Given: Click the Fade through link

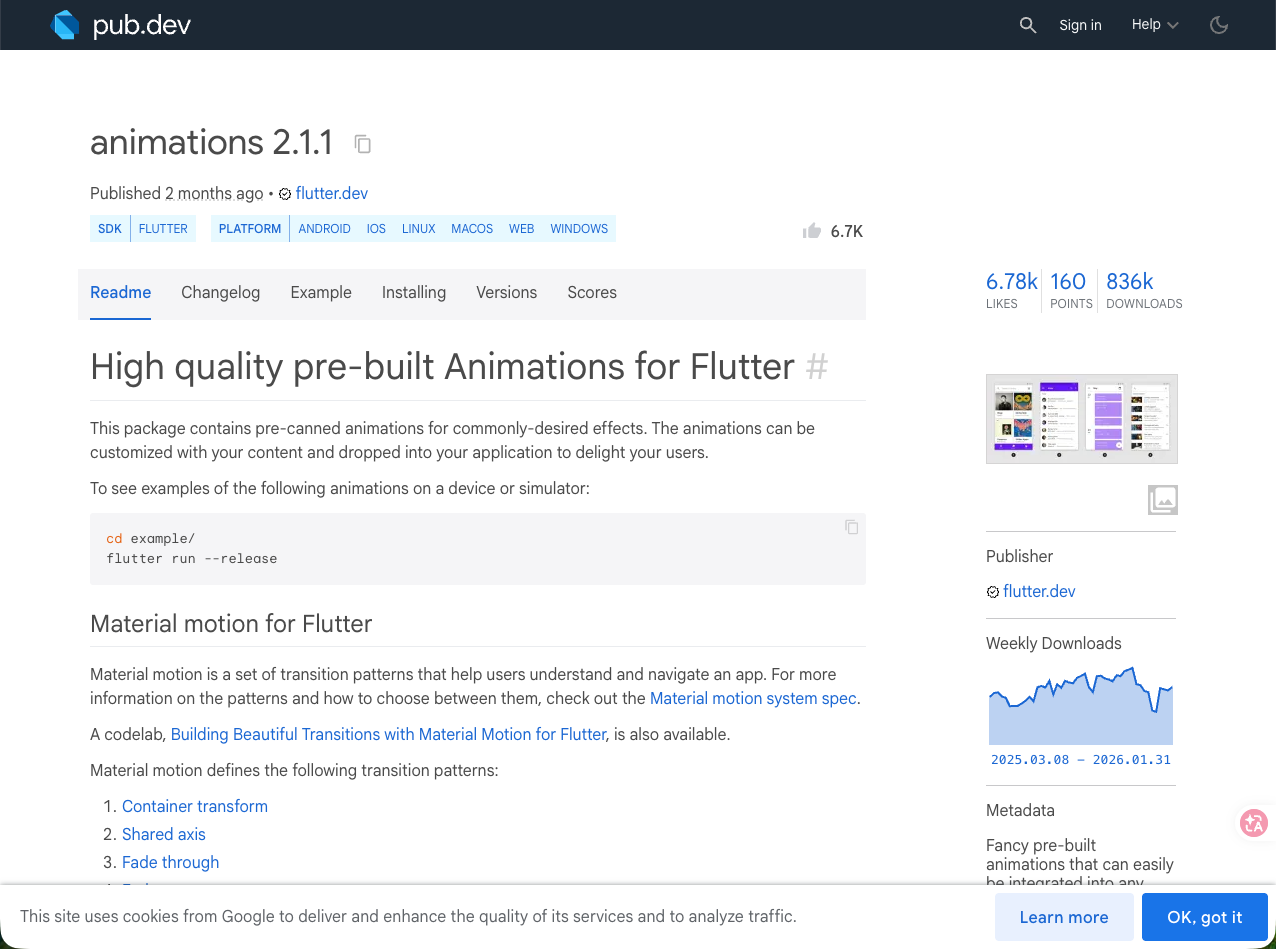Looking at the screenshot, I should tap(170, 862).
